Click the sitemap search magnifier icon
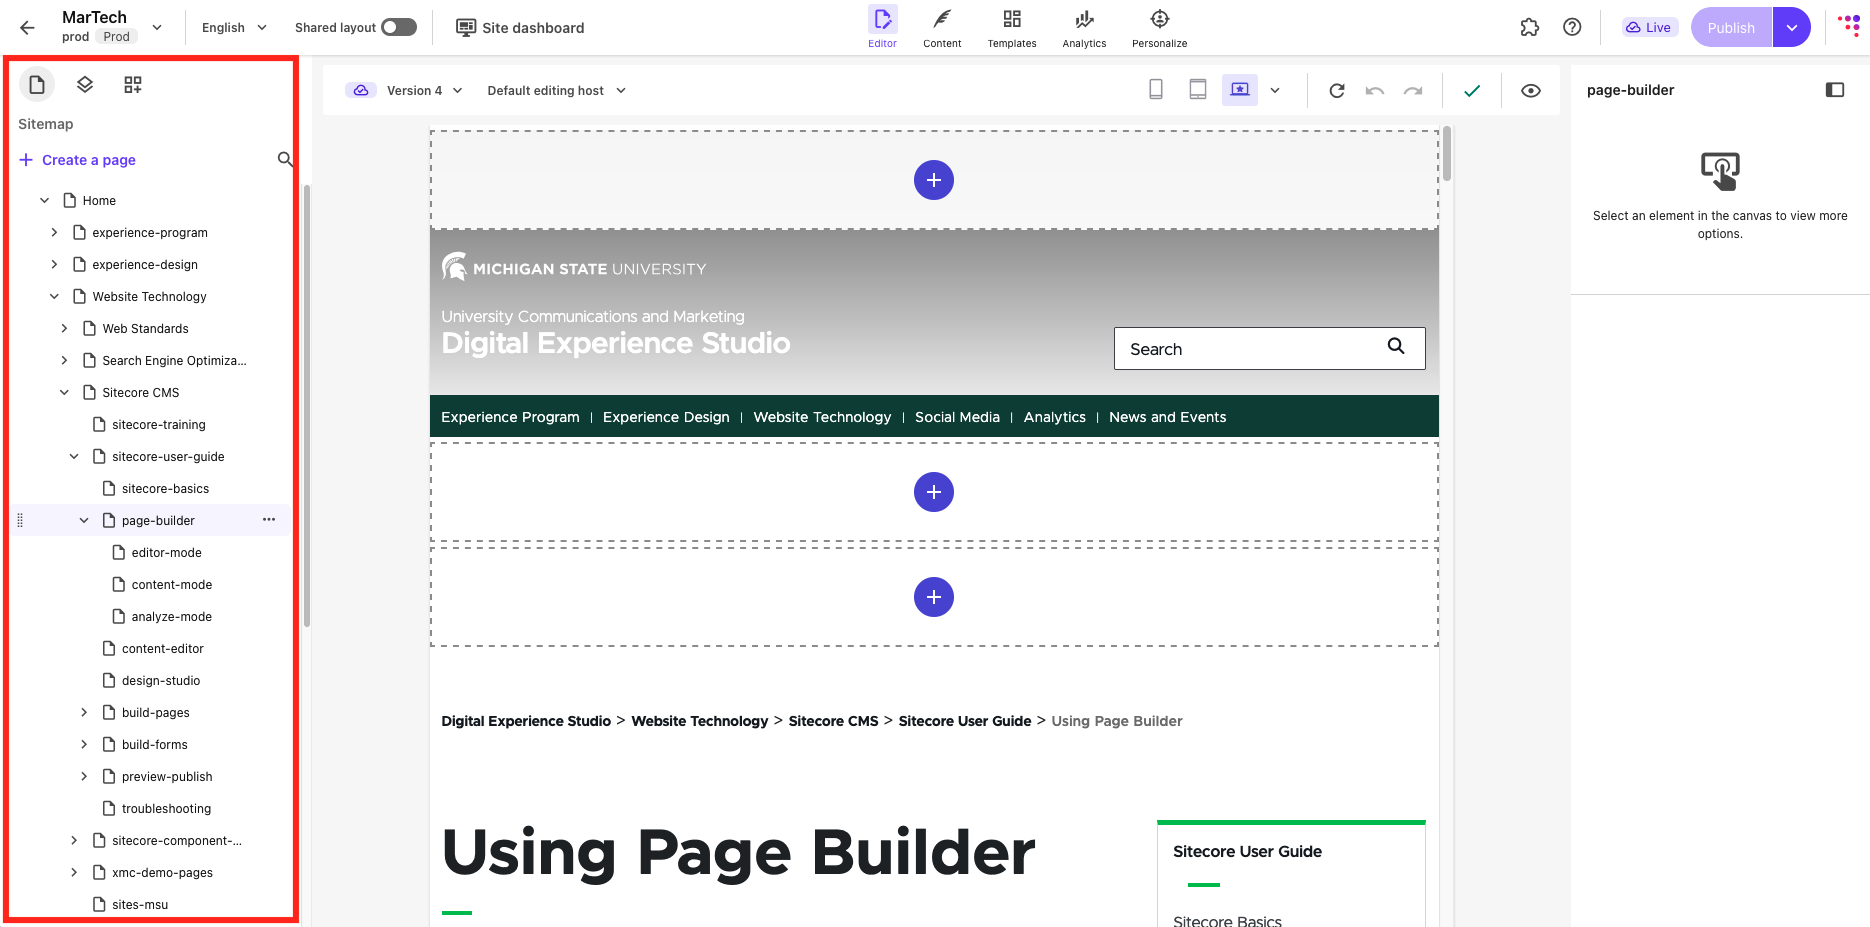Screen dimensions: 1870x927 coord(285,159)
